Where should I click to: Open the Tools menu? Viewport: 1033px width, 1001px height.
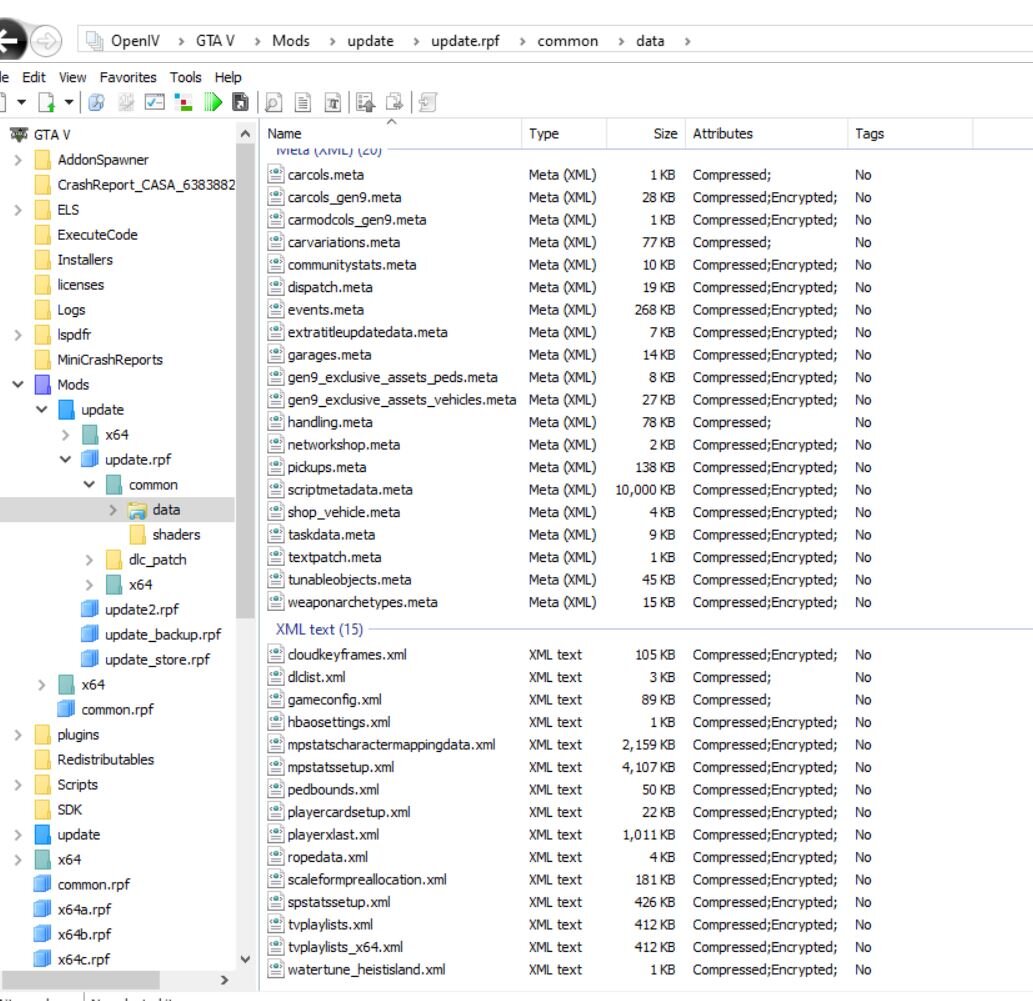pos(185,77)
